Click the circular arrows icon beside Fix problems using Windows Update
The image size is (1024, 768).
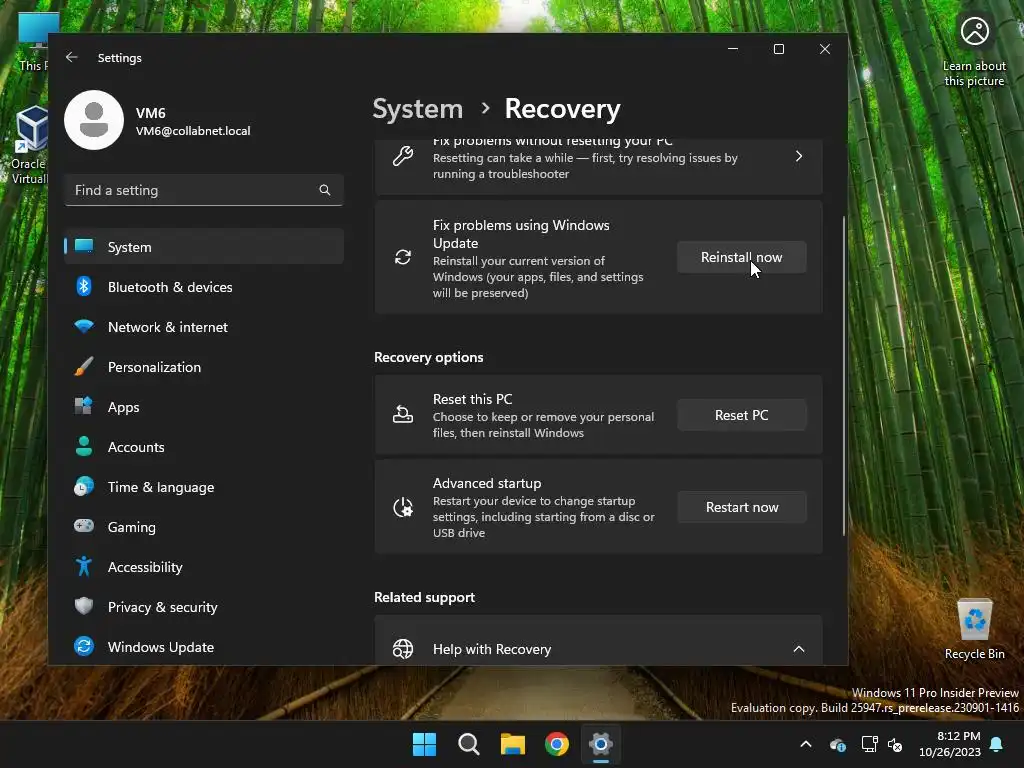click(x=403, y=257)
